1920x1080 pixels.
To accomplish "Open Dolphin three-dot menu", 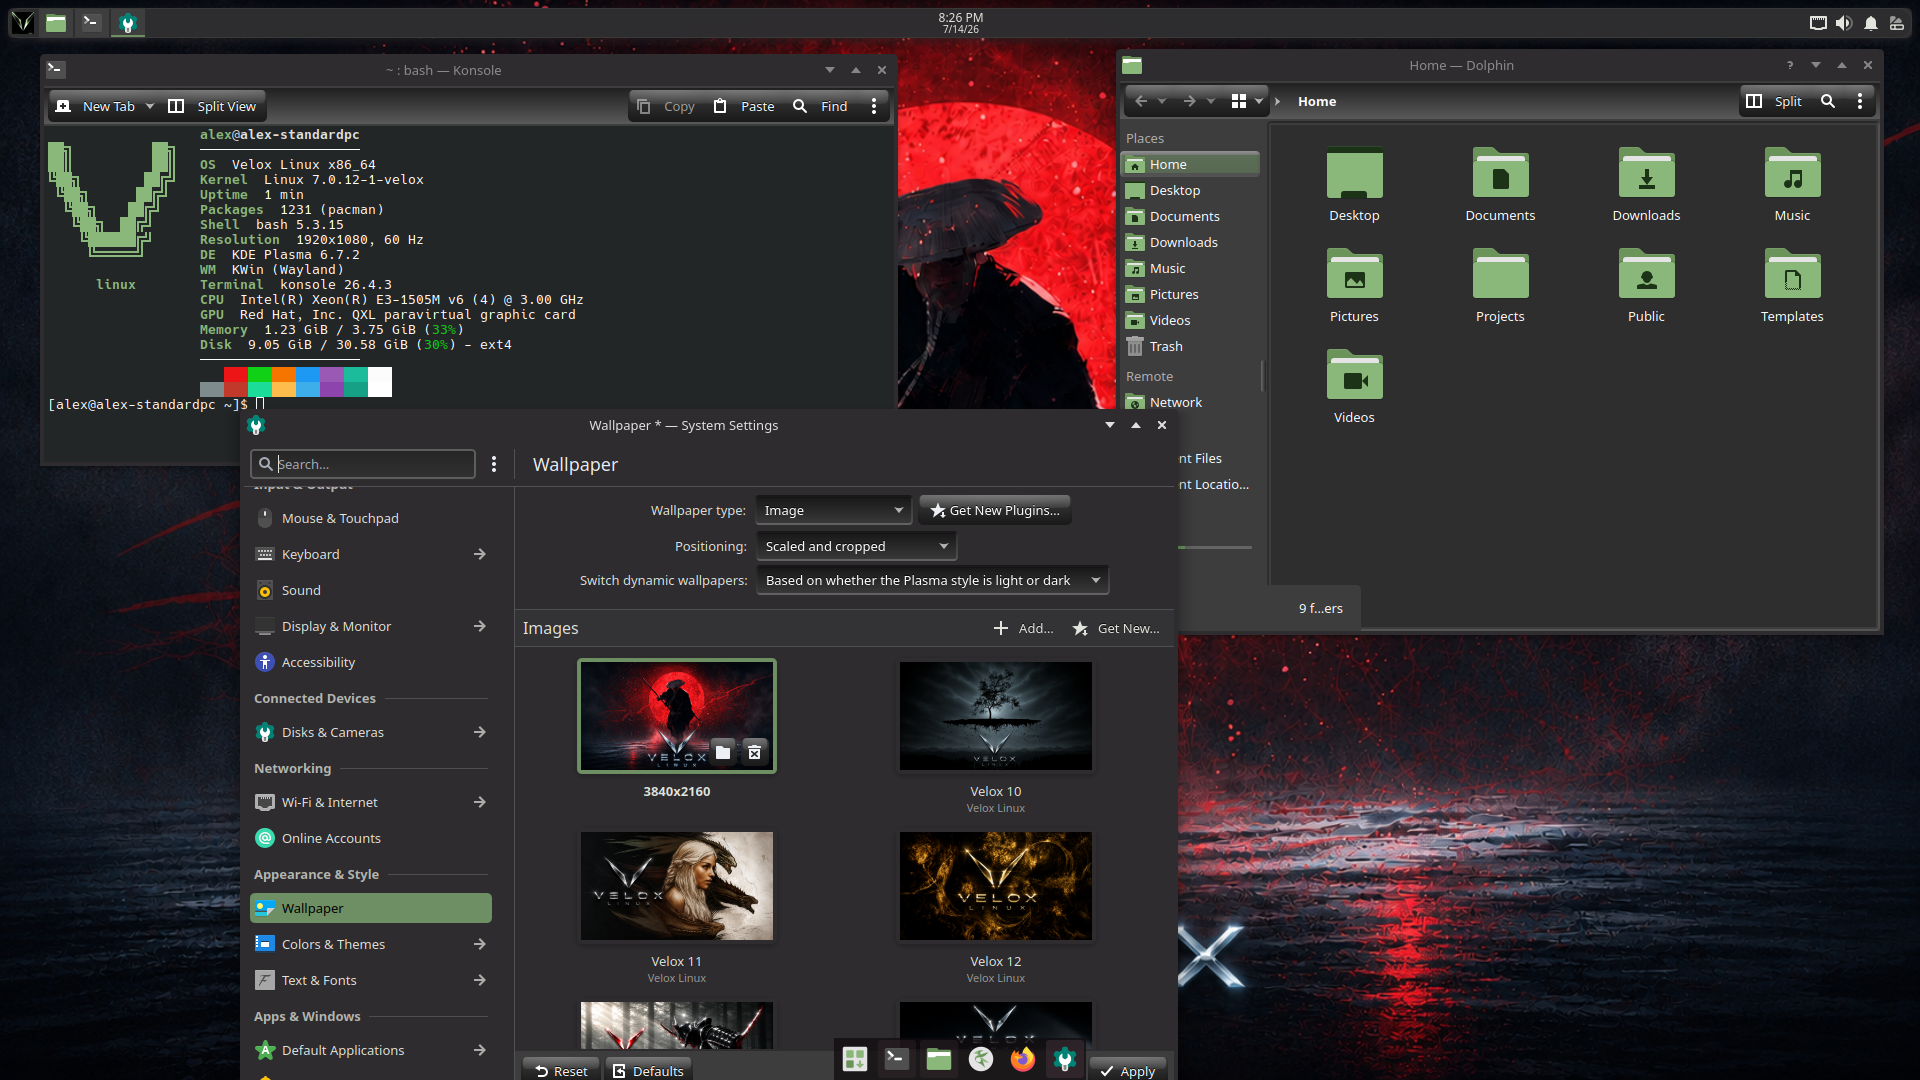I will [x=1860, y=101].
